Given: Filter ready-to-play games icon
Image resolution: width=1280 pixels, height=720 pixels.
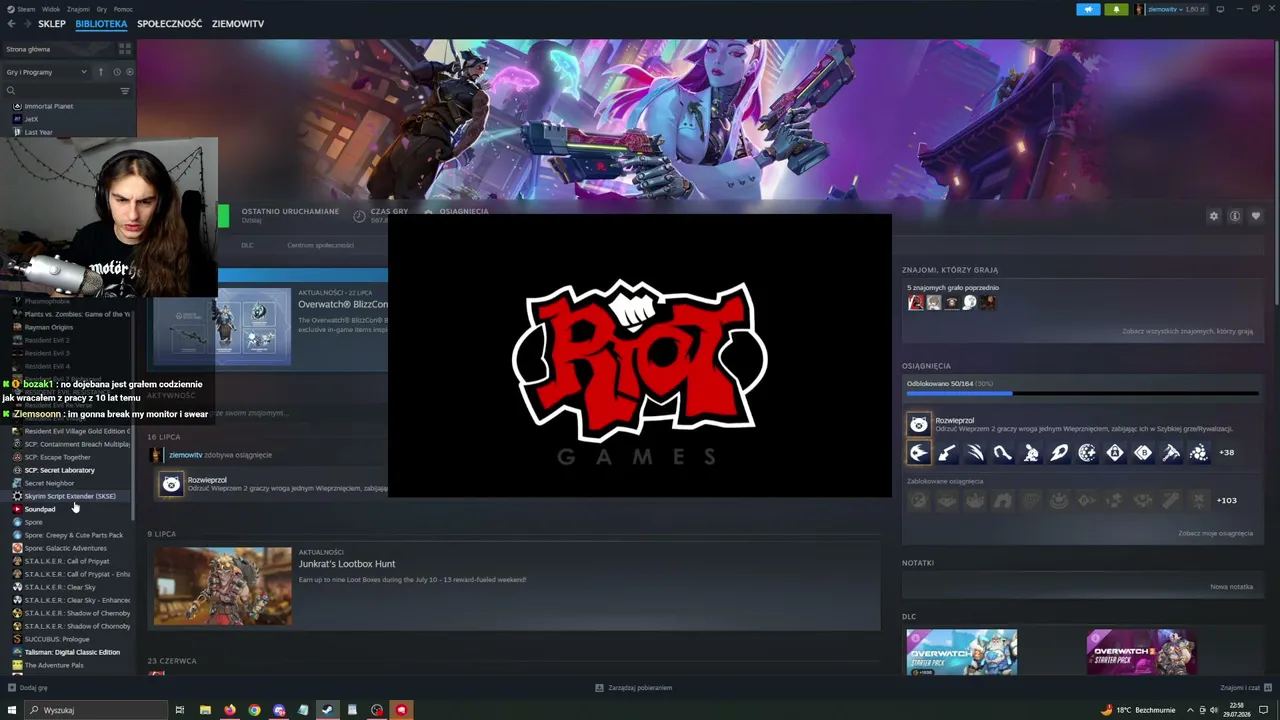Looking at the screenshot, I should click(129, 72).
